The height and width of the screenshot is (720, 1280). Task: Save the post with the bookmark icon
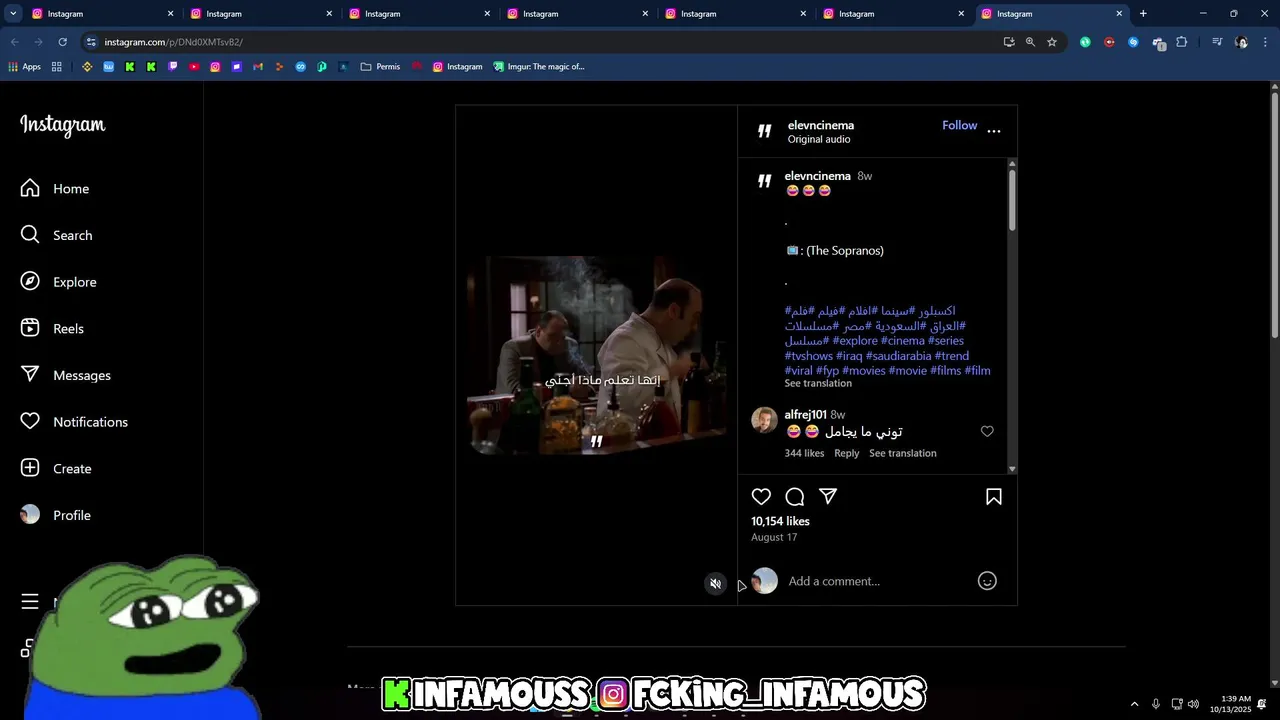tap(994, 497)
